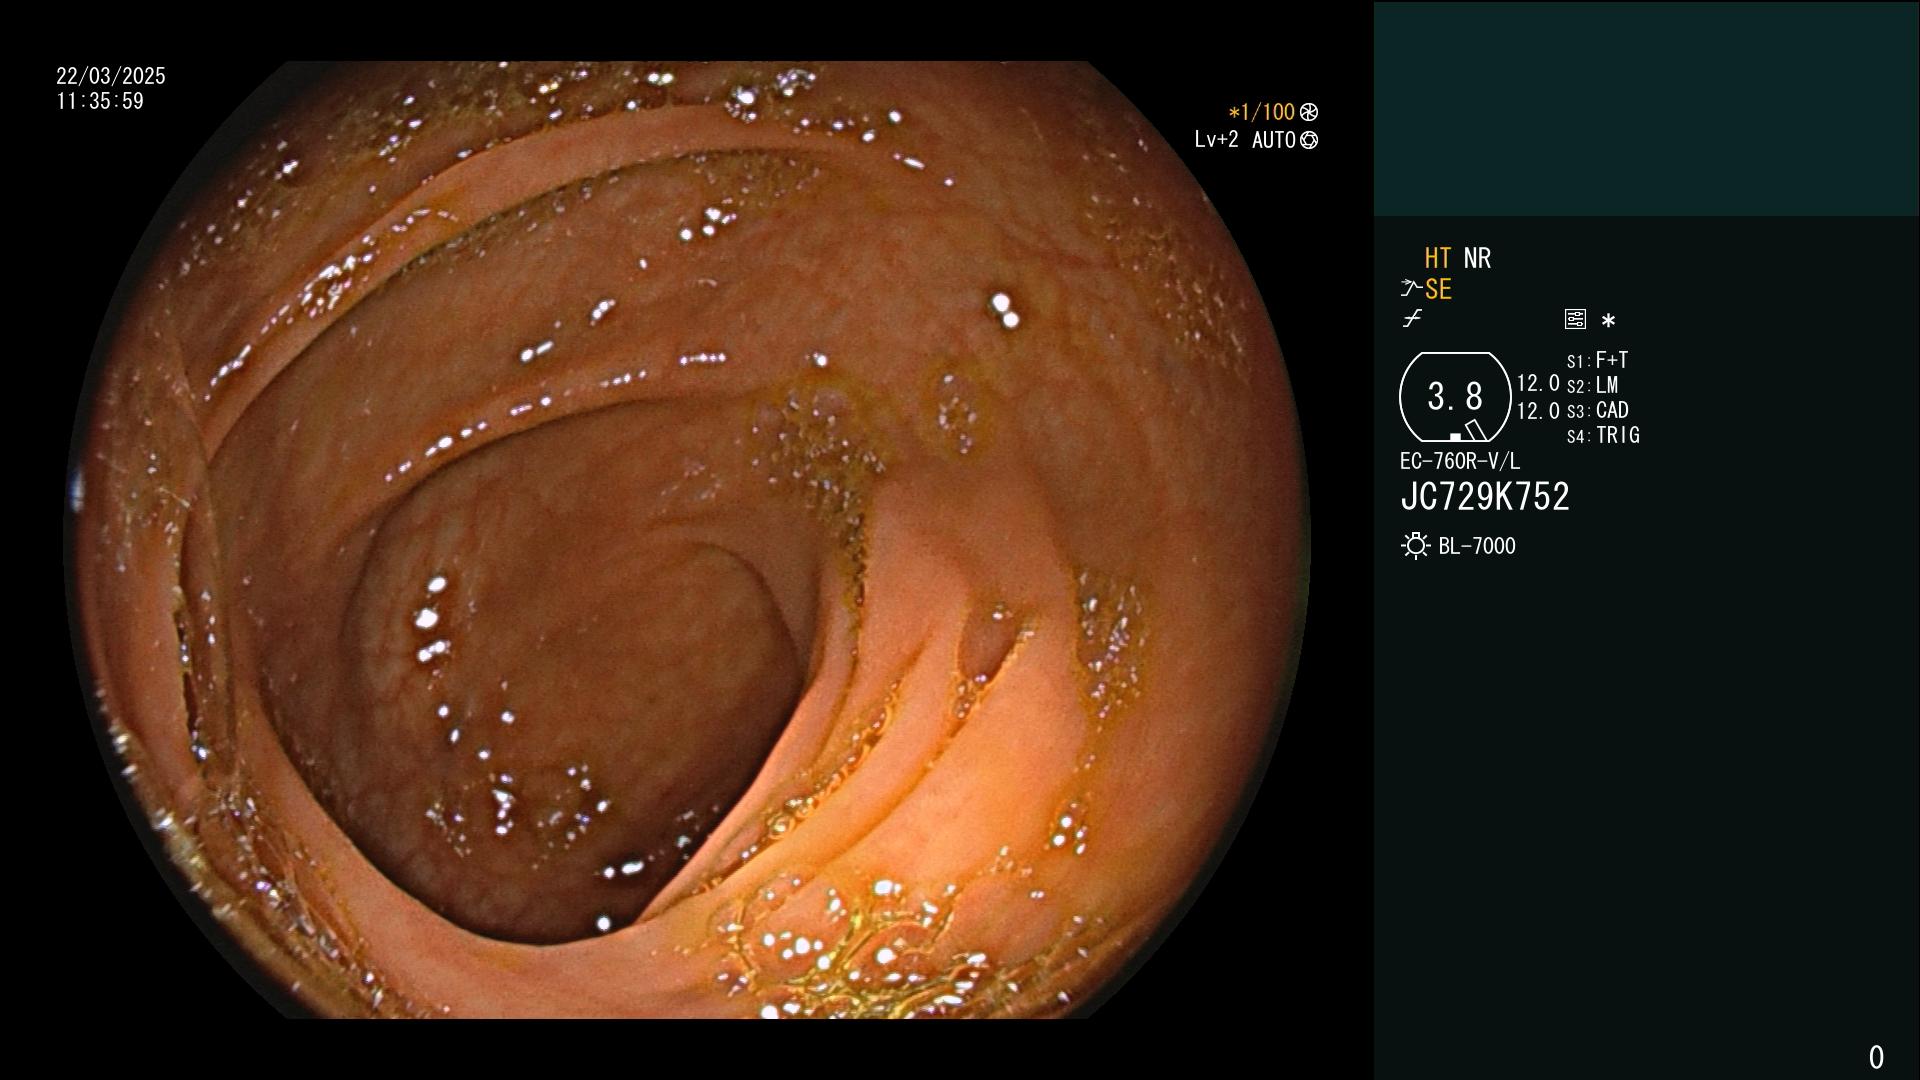Screen dimensions: 1920x1080
Task: Click the Lv+2 brightness level
Action: coord(1216,139)
